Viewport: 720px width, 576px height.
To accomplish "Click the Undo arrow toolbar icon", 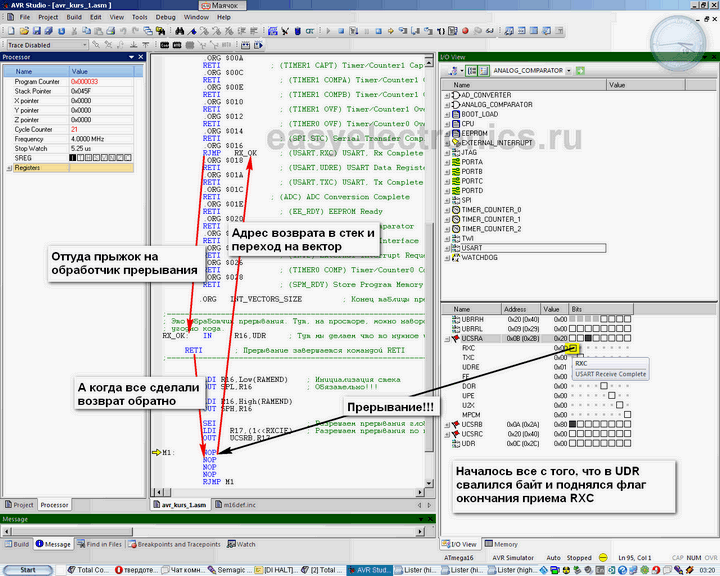I will [123, 31].
